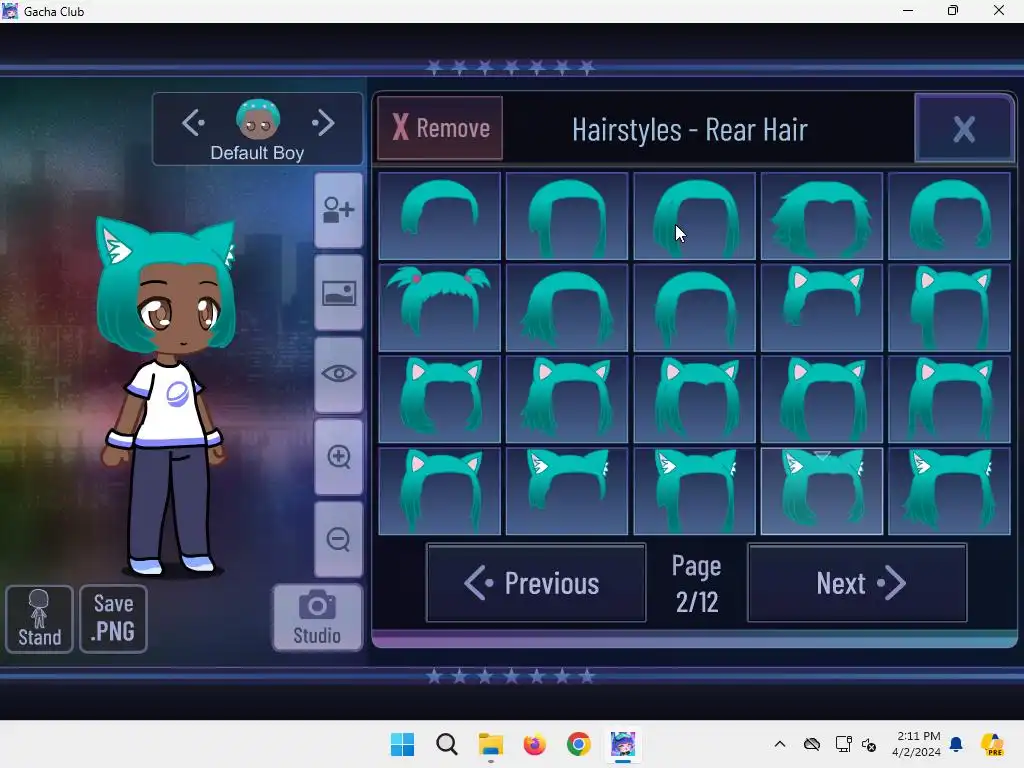Select the third hairstyle in row two
Screen dimensions: 1024x768
tap(694, 308)
